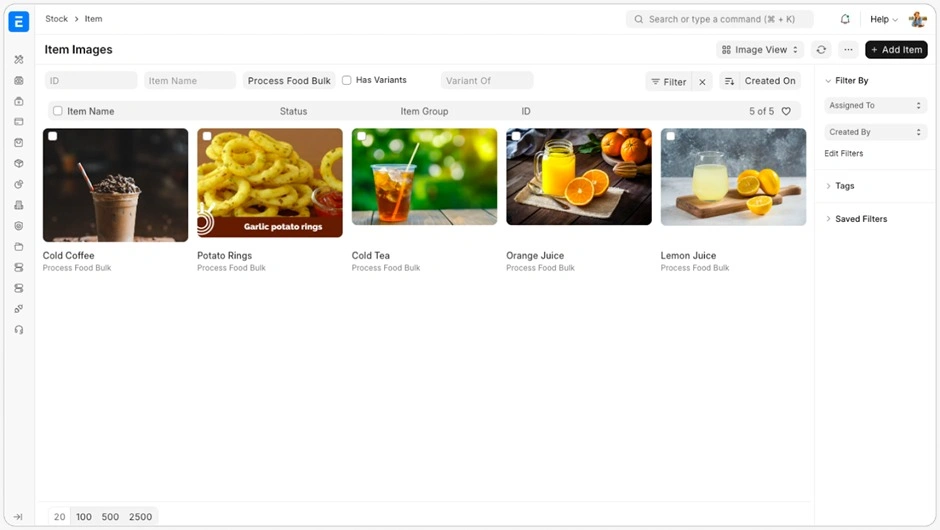
Task: Open the Orange Juice image thumbnail
Action: (579, 177)
